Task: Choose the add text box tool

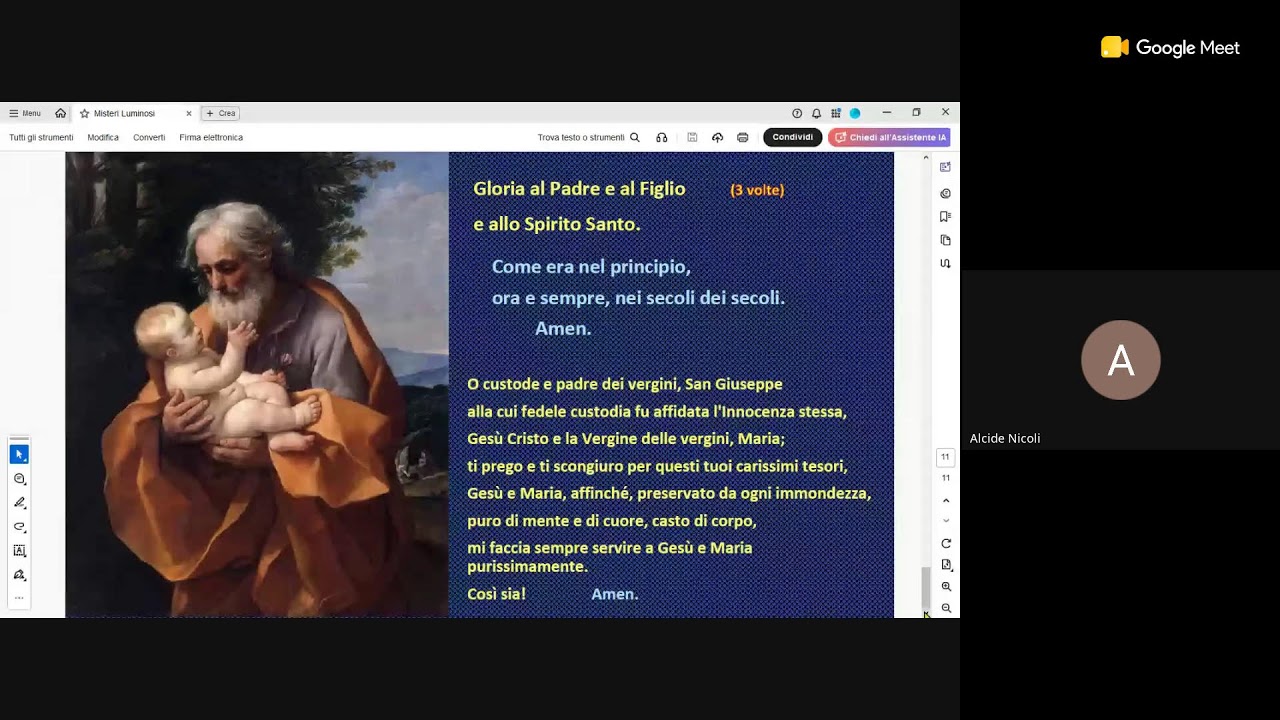Action: point(19,551)
